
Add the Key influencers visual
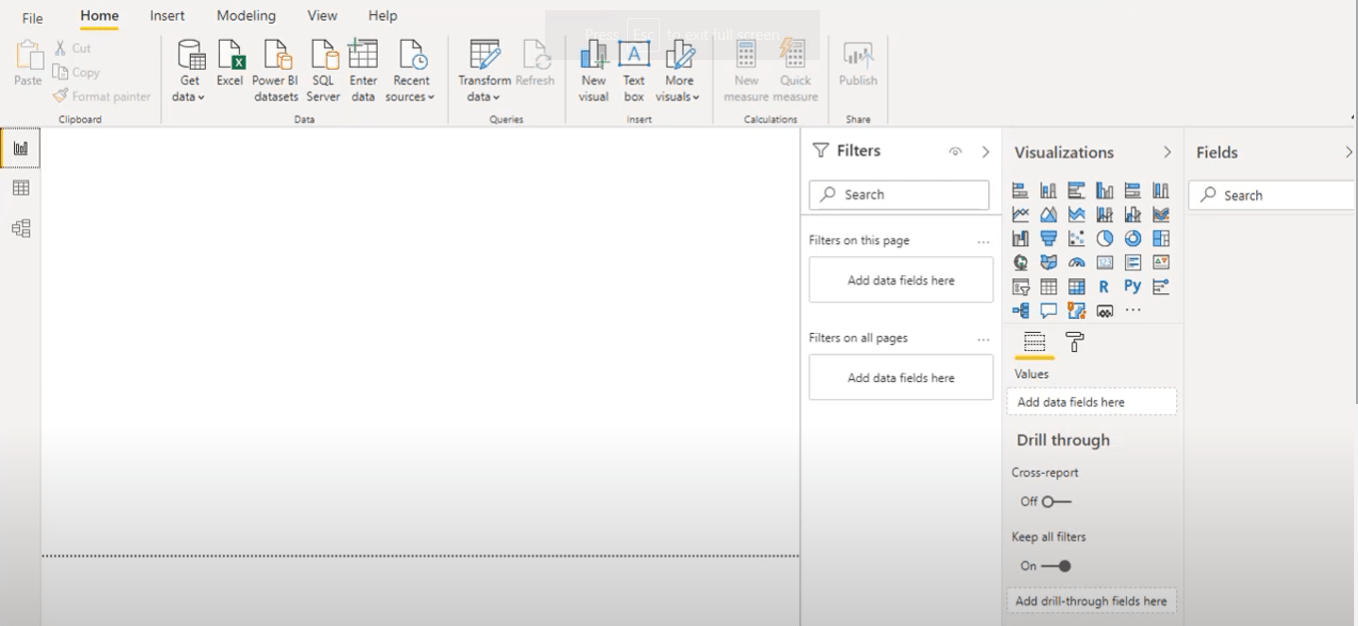click(1160, 286)
